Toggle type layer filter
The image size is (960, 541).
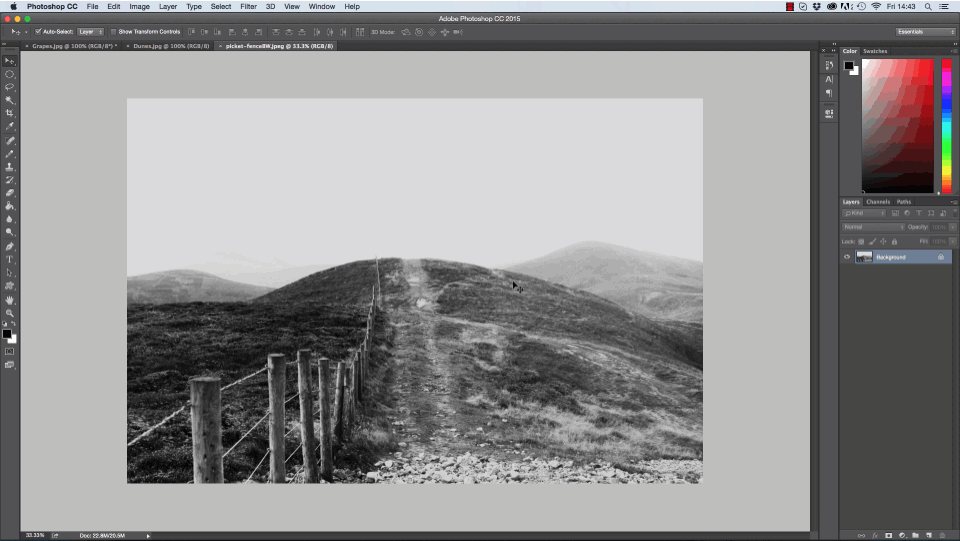click(x=919, y=213)
